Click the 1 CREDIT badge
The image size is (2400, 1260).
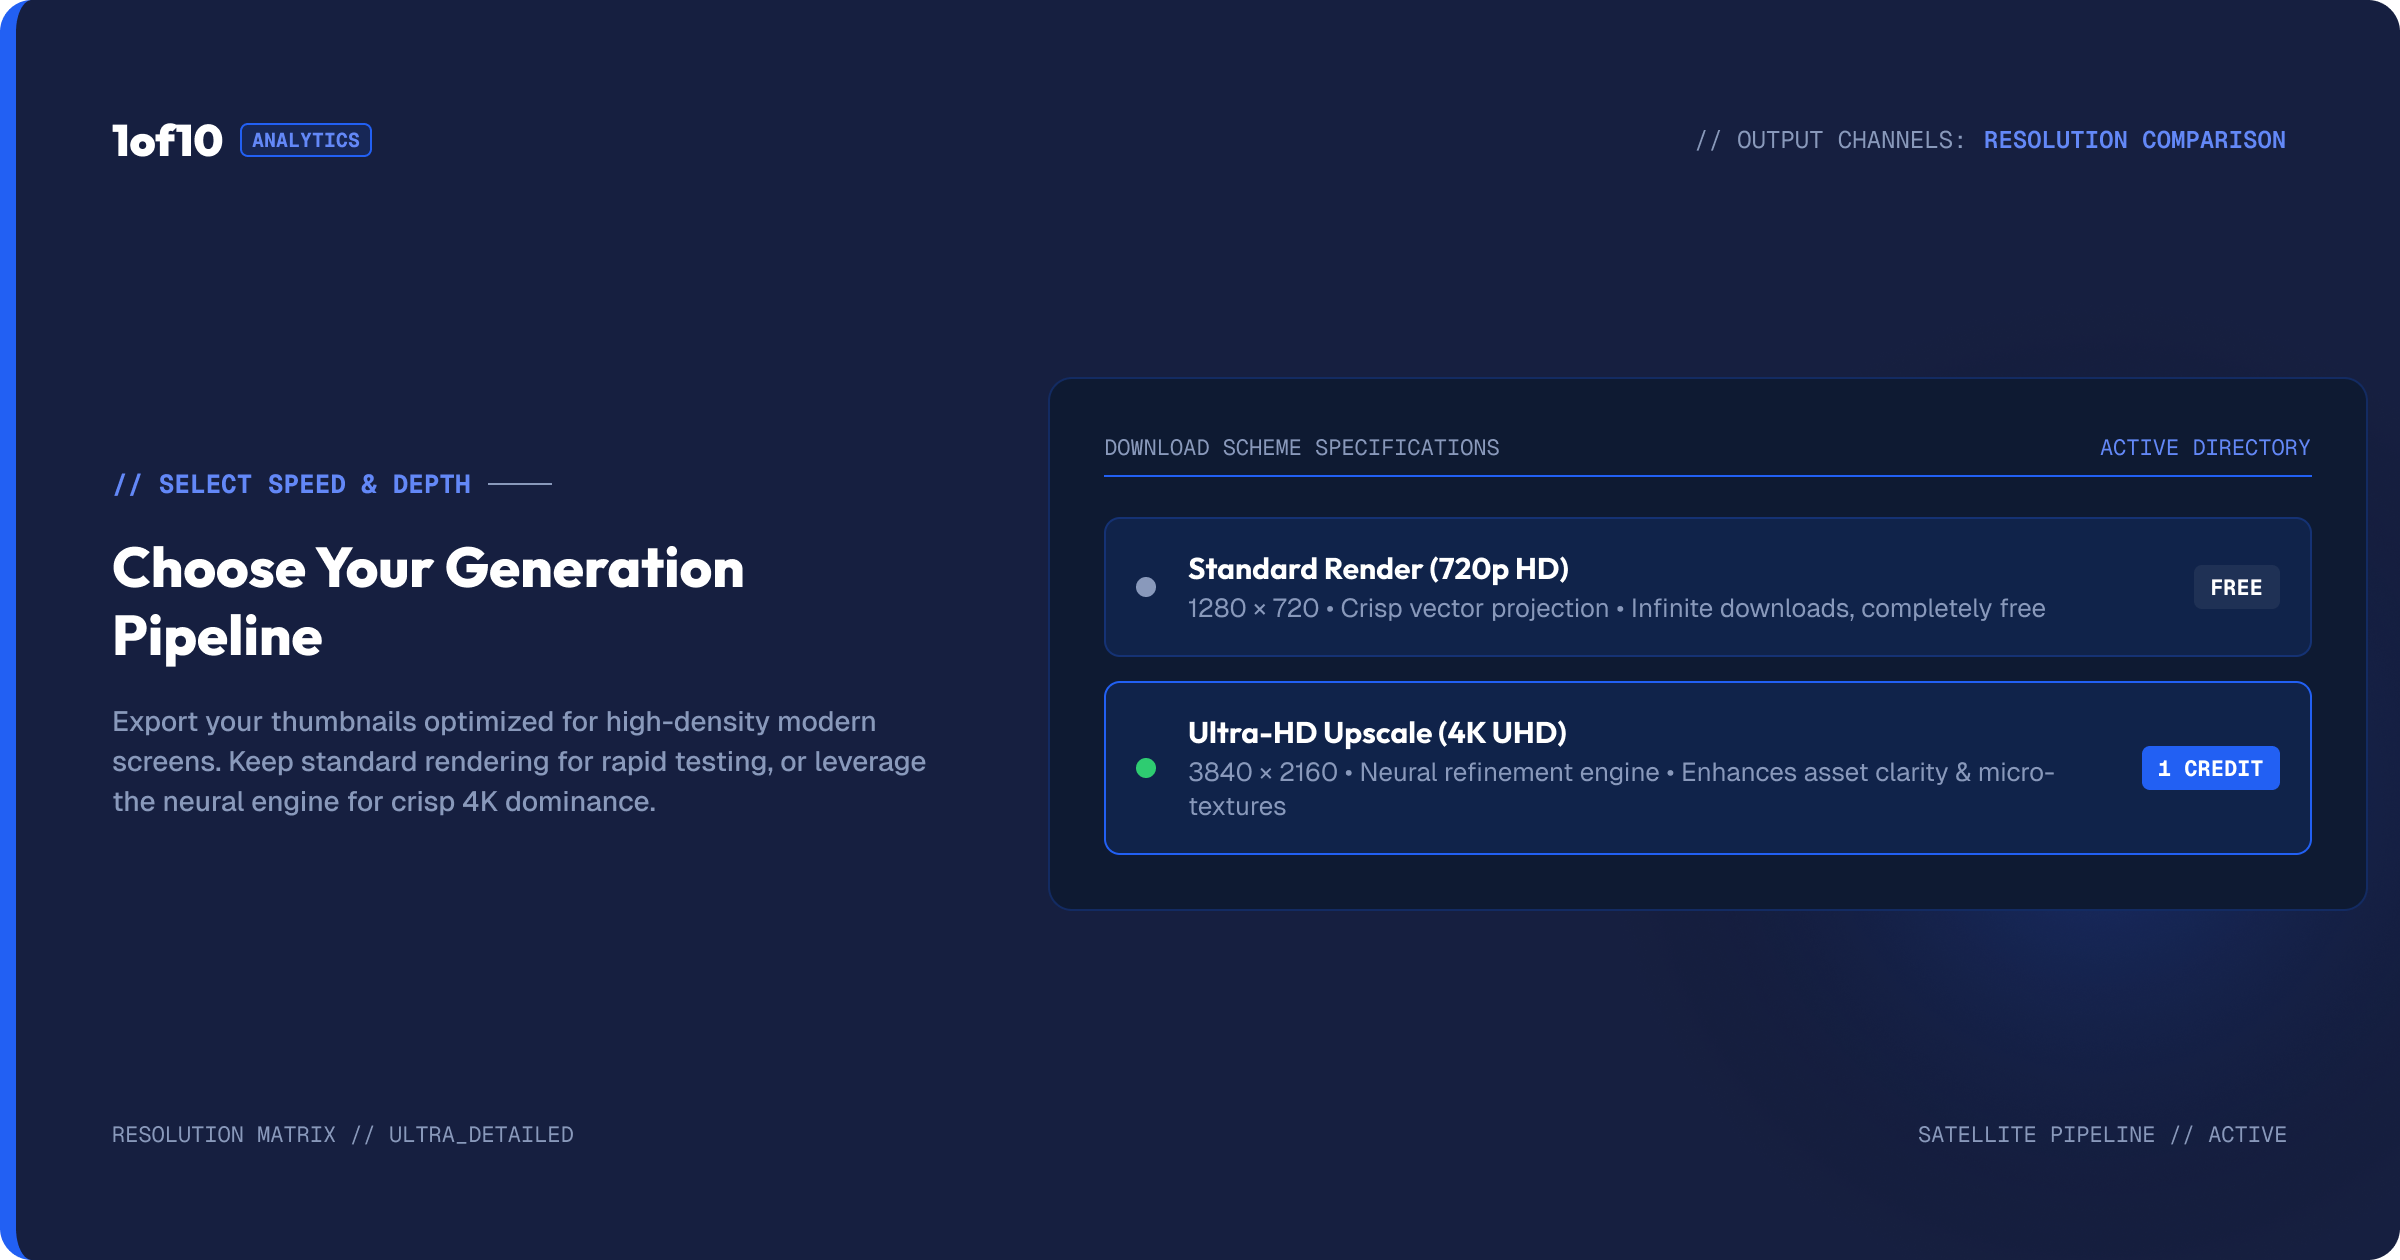tap(2210, 768)
